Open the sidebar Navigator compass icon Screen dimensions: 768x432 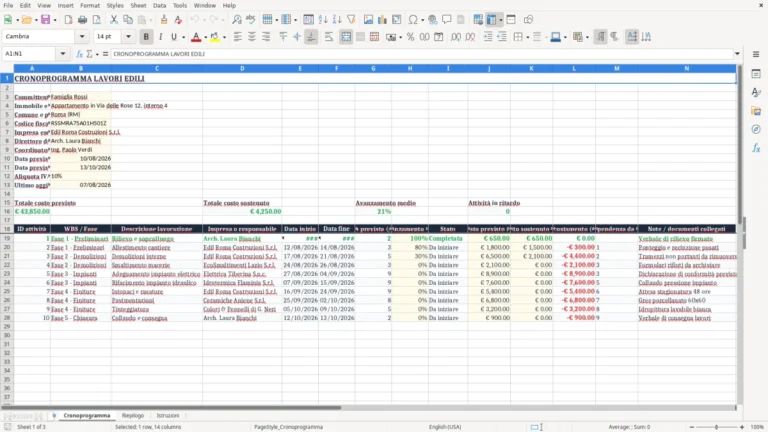[756, 129]
